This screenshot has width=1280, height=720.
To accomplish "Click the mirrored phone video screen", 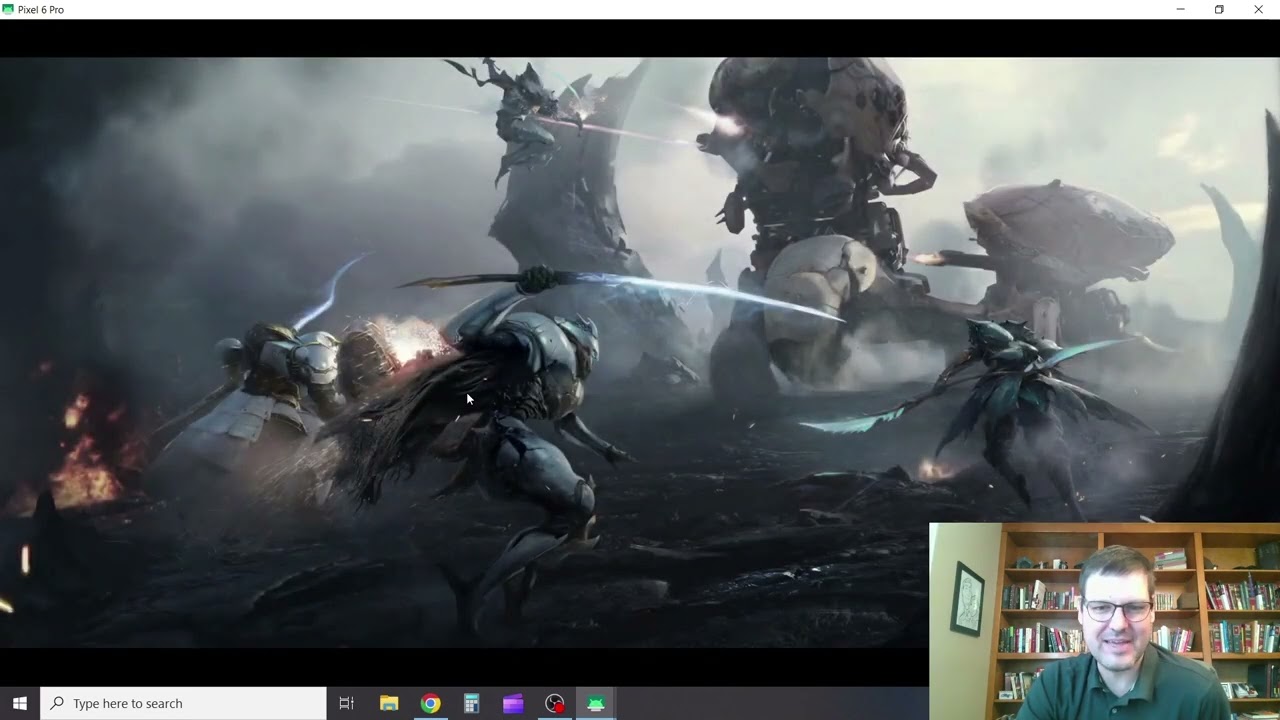I will coord(640,352).
